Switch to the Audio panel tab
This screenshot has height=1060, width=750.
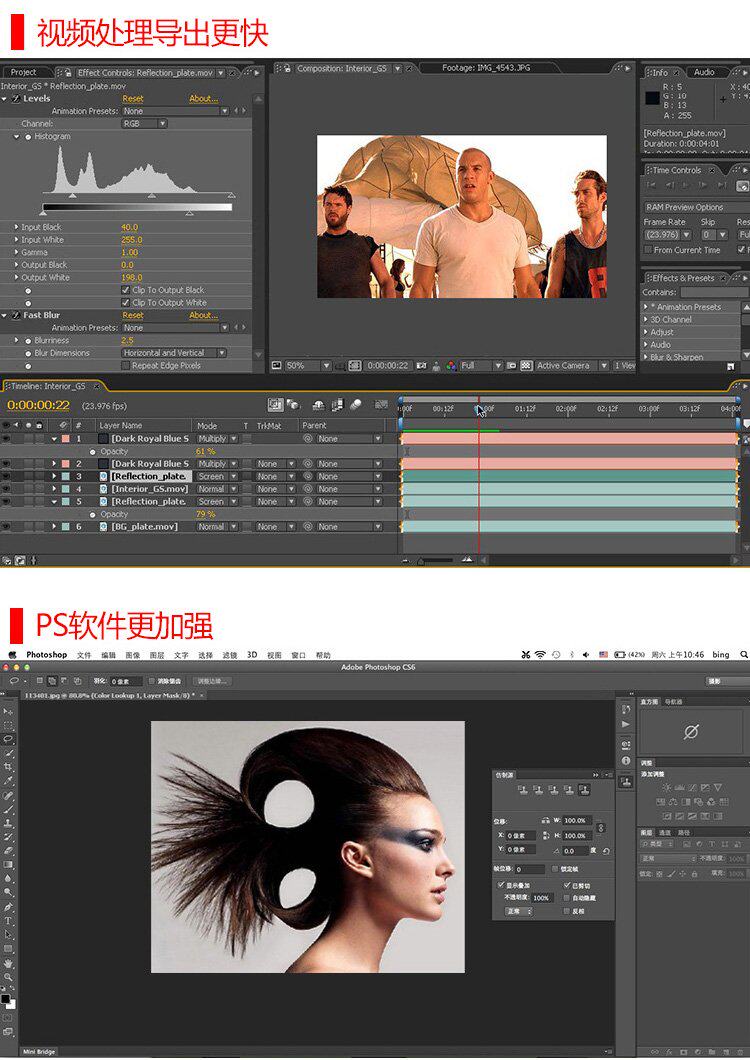coord(704,72)
